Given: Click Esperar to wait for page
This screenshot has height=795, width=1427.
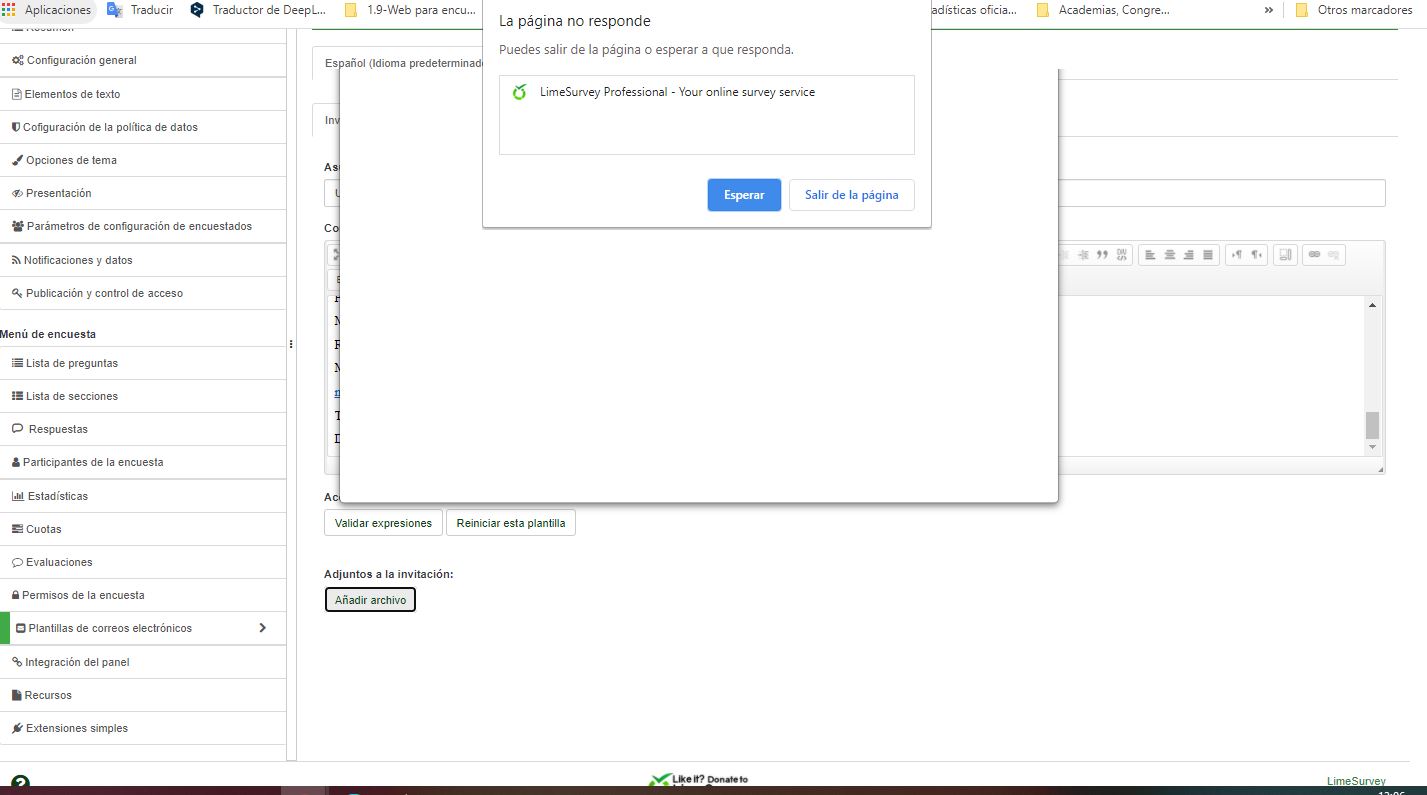Looking at the screenshot, I should click(744, 195).
